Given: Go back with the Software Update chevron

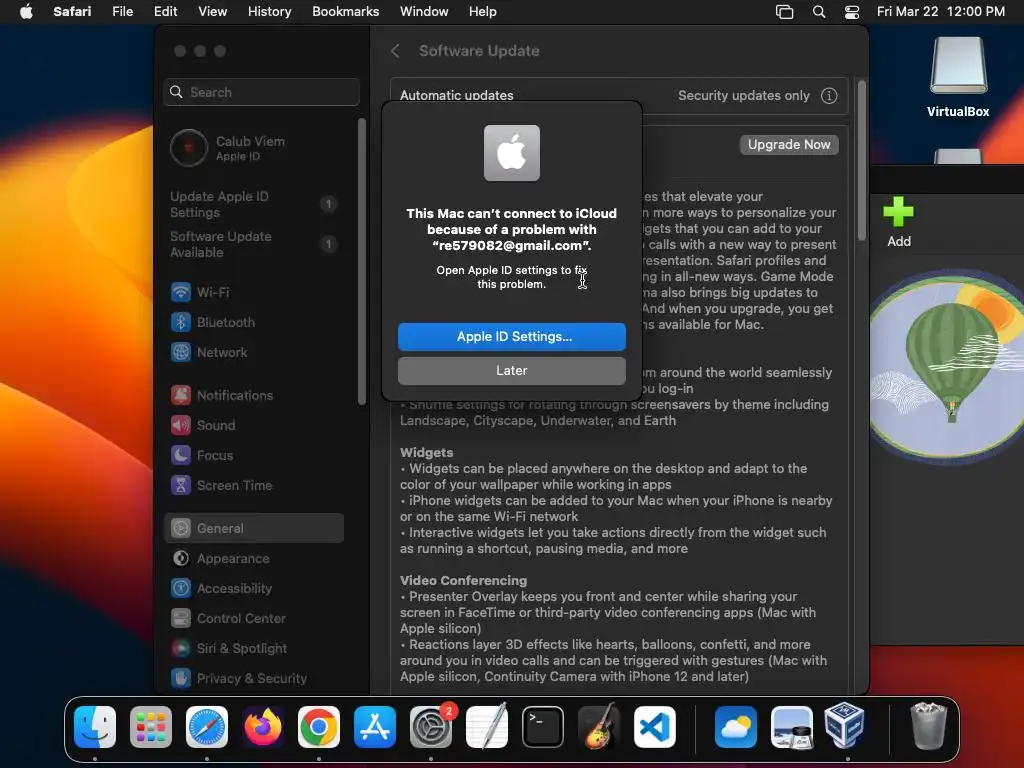Looking at the screenshot, I should 395,51.
